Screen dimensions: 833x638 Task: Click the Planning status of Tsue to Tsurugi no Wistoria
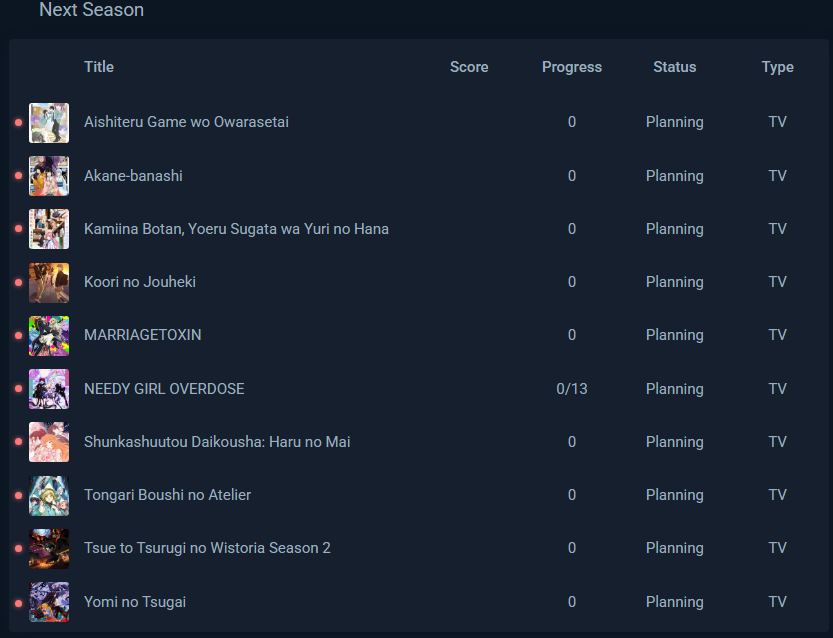click(675, 548)
